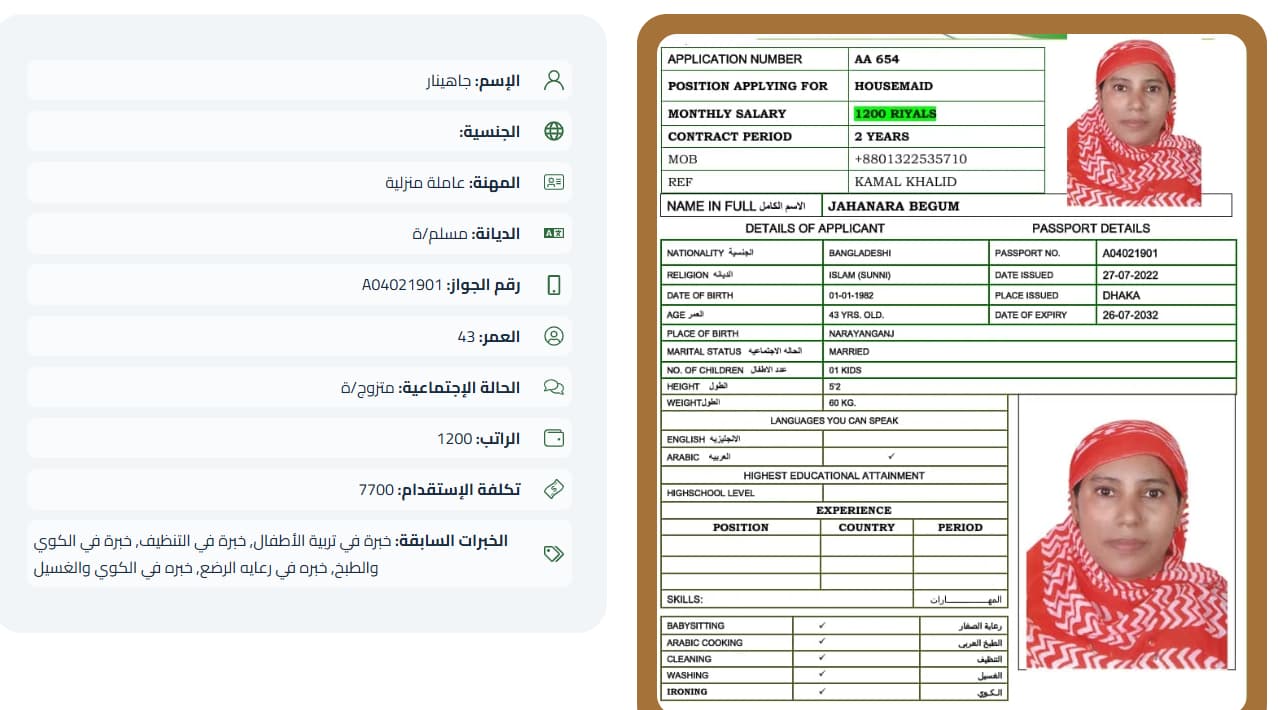Viewport: 1278px width, 710px height.
Task: Select the salary value 1200 in the list
Action: point(454,438)
